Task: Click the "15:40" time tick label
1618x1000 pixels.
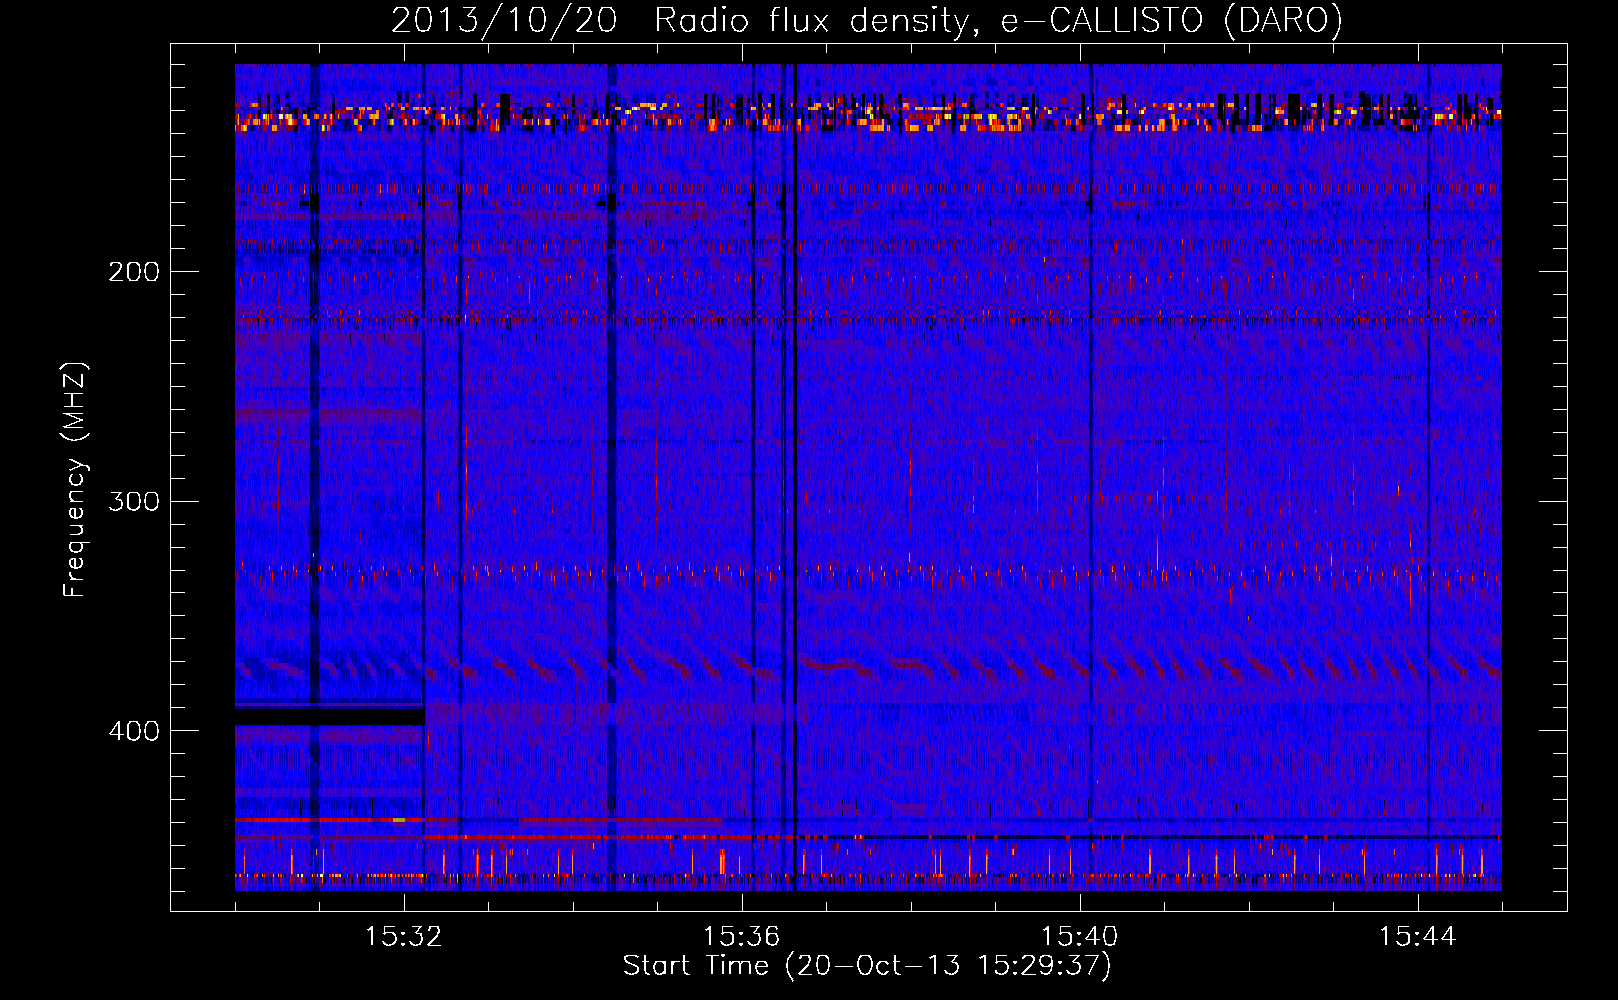Action: 1079,937
